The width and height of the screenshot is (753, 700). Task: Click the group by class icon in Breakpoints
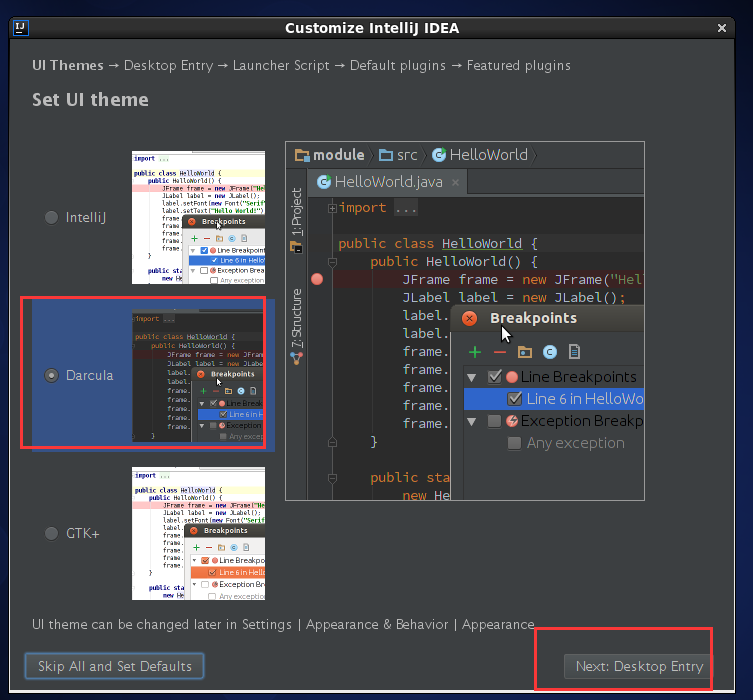(x=549, y=352)
